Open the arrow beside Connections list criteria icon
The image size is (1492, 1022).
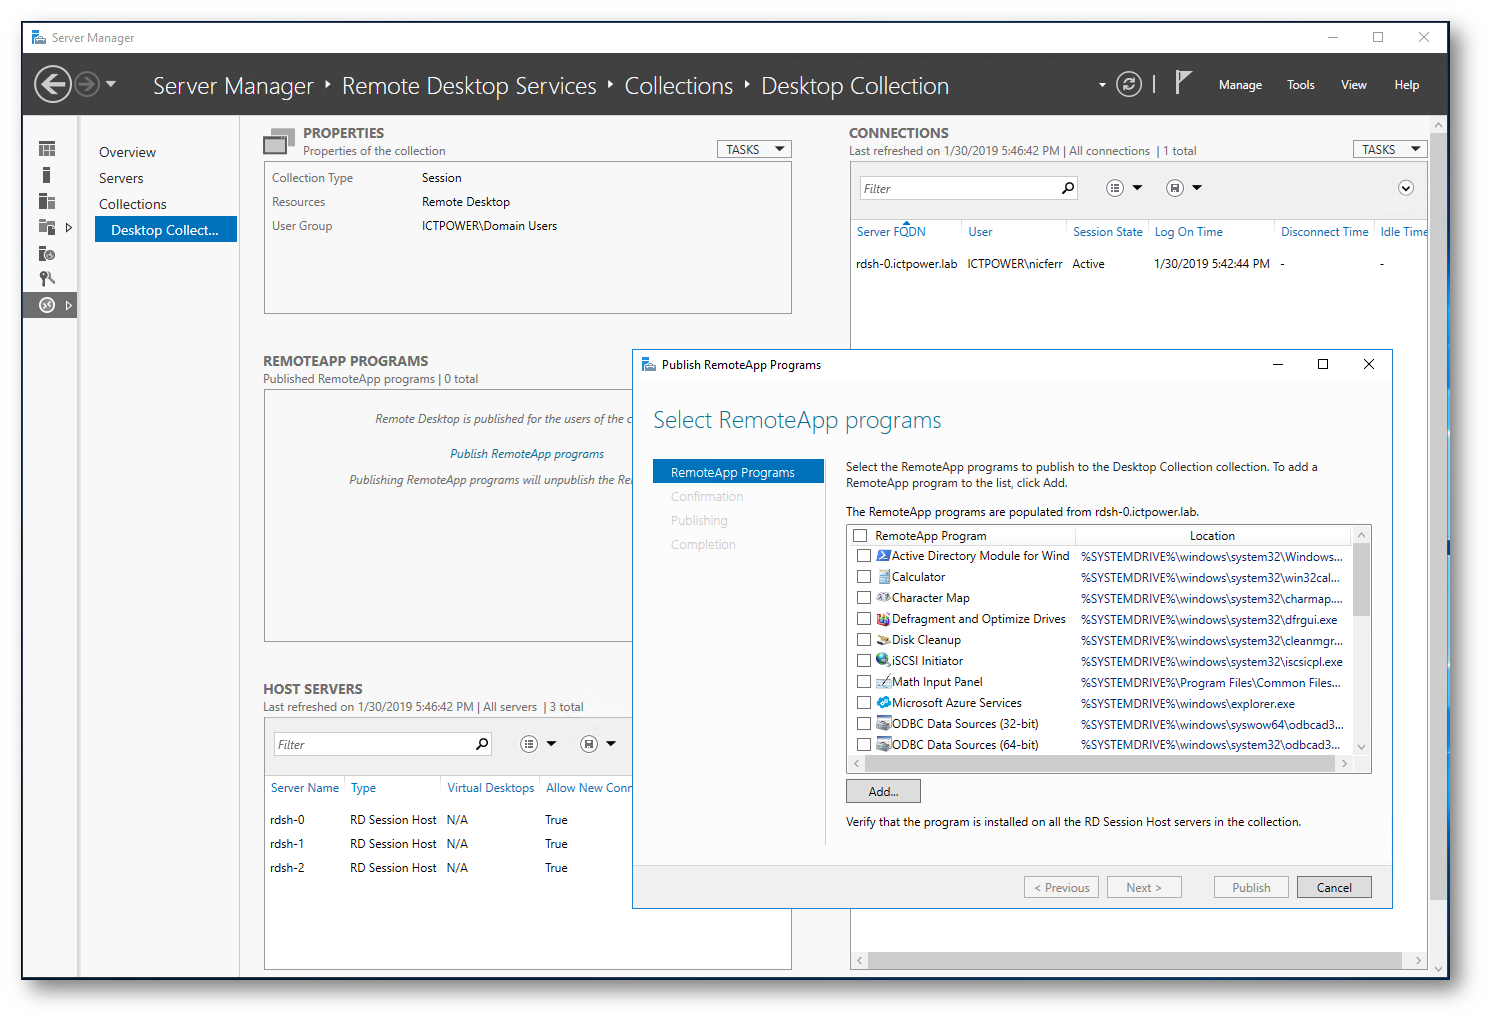click(x=1137, y=188)
